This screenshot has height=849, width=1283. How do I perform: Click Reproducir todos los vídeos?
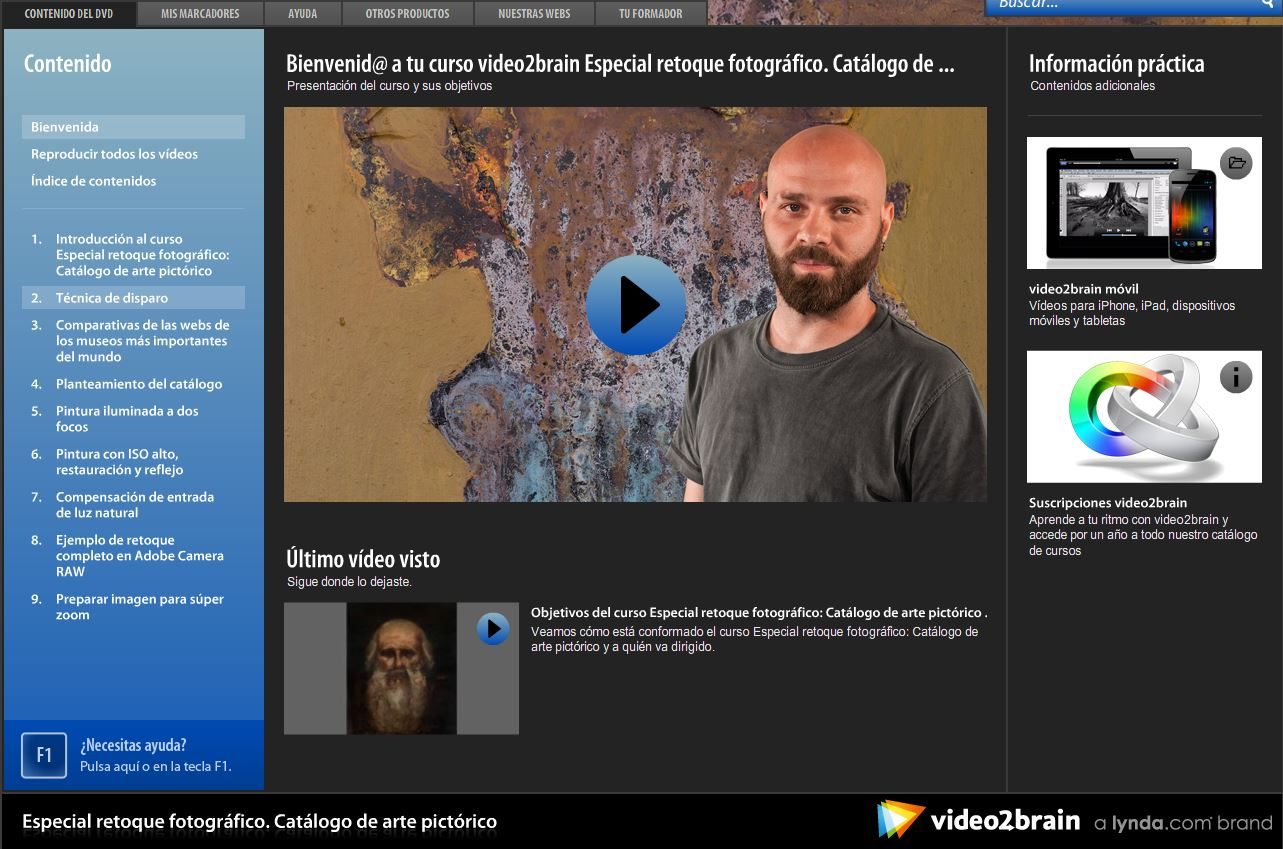coord(114,154)
